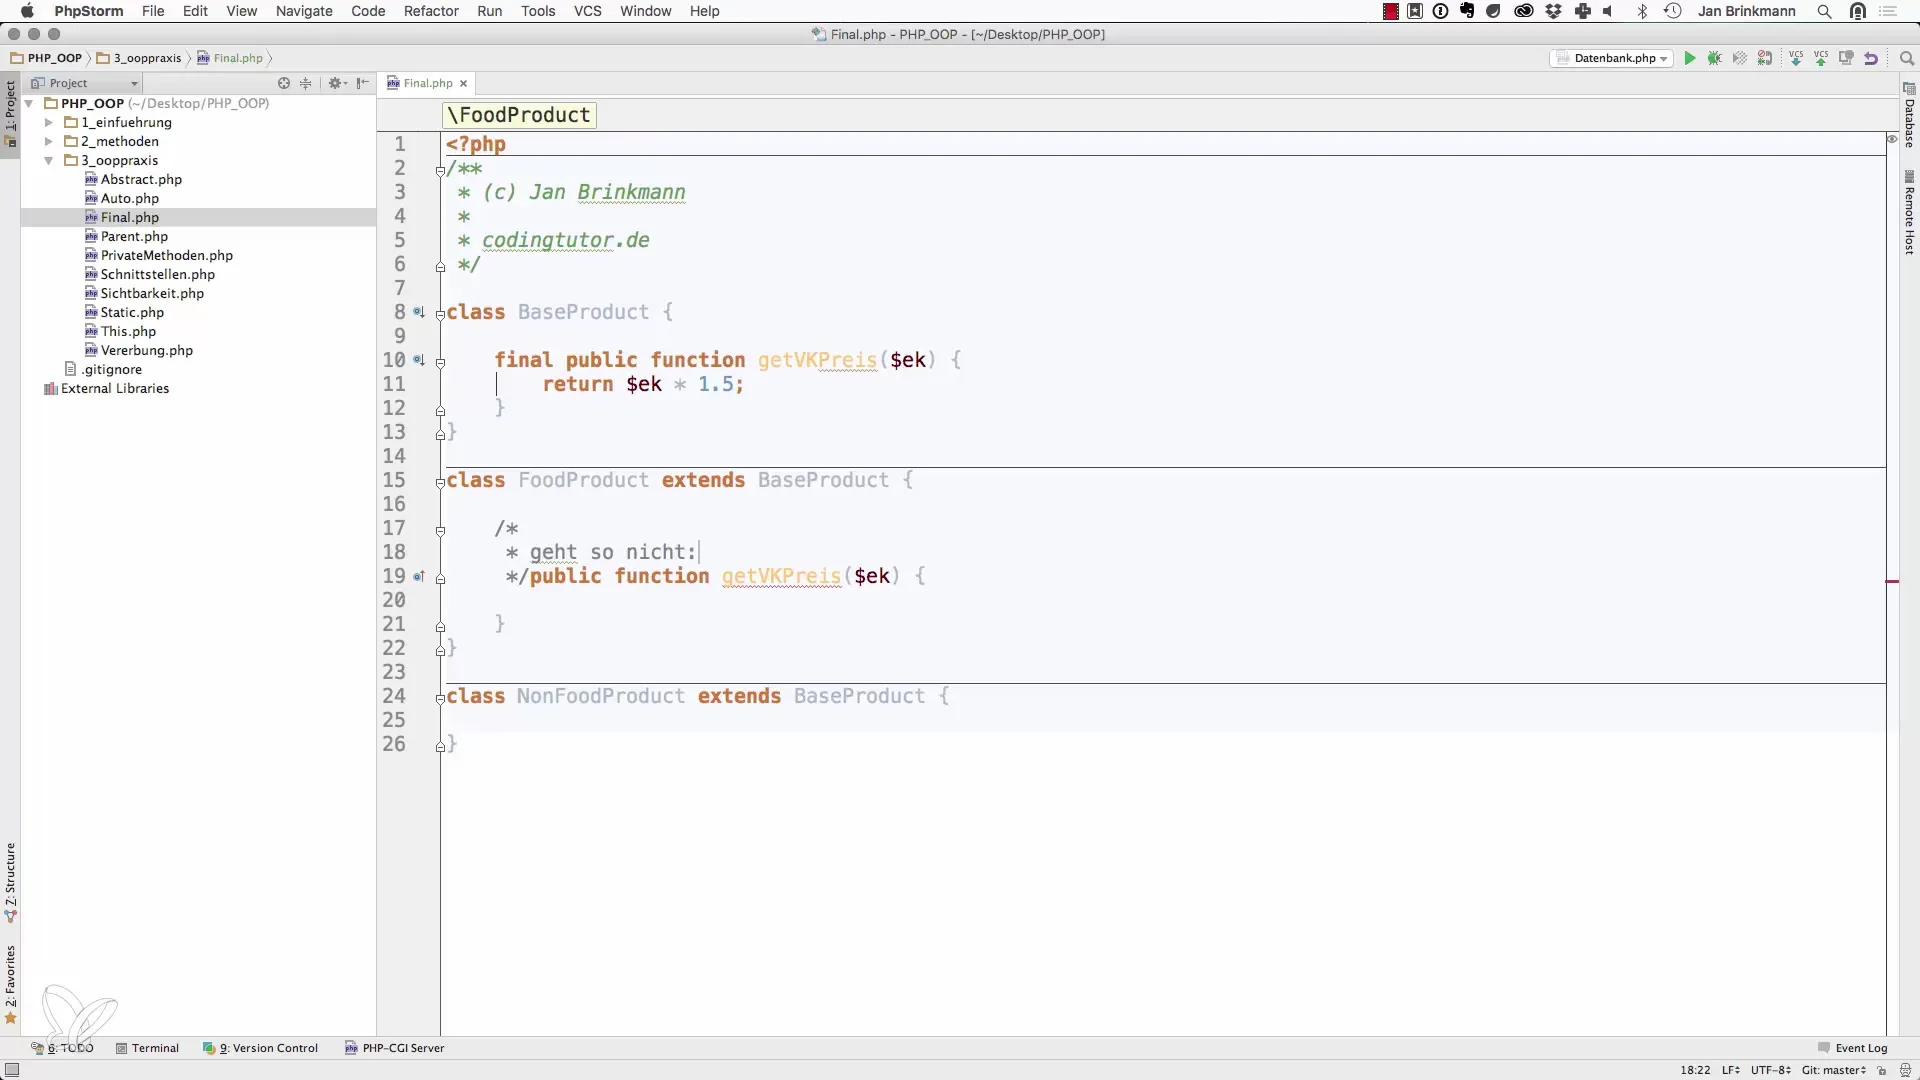Open Spotlight search in the macOS menu bar
Image resolution: width=1920 pixels, height=1080 pixels.
click(x=1824, y=11)
